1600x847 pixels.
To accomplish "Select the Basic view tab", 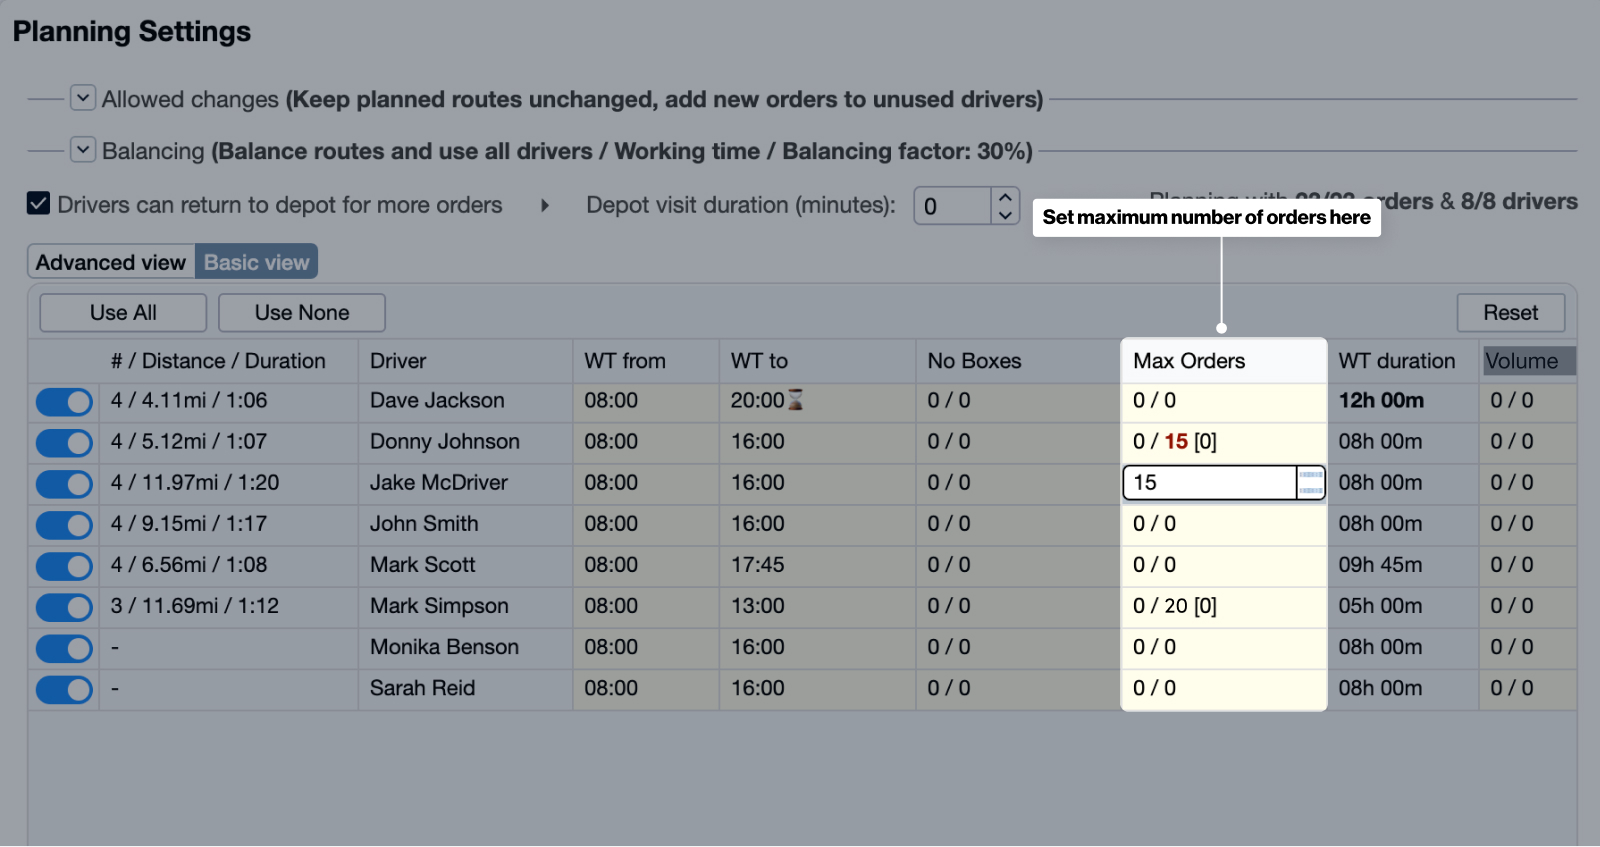I will tap(256, 262).
